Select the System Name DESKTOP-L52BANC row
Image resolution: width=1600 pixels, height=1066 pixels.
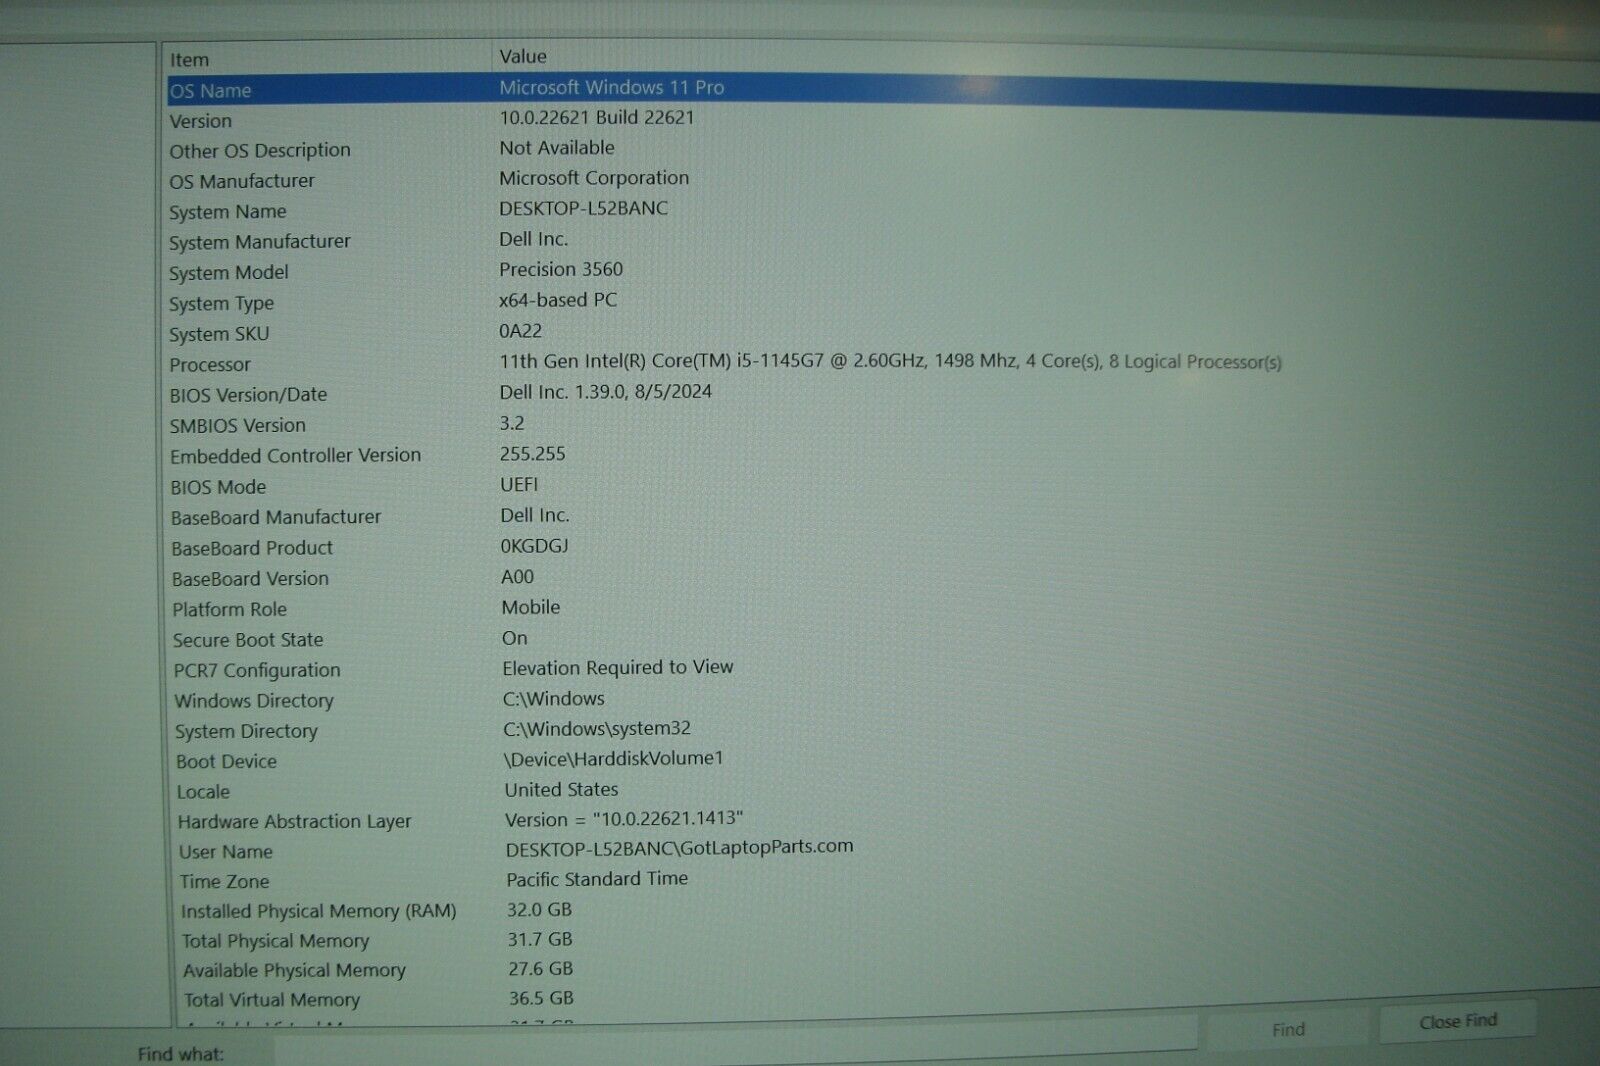(400, 210)
